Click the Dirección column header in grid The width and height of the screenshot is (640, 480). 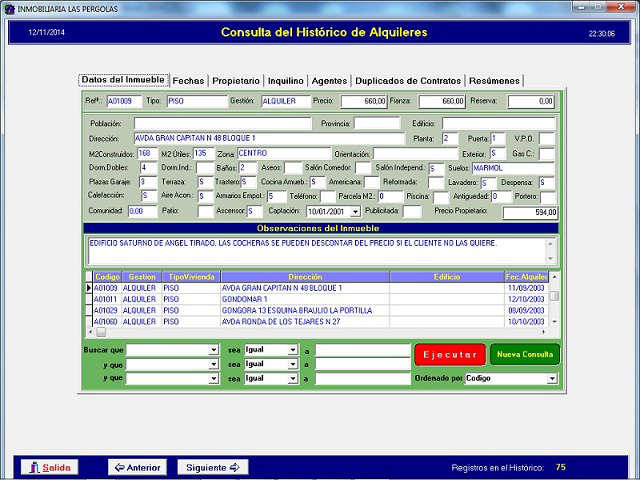coord(305,276)
